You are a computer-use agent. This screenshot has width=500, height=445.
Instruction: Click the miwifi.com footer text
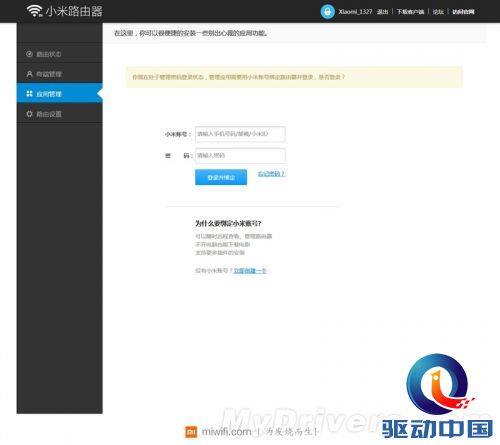pos(226,432)
